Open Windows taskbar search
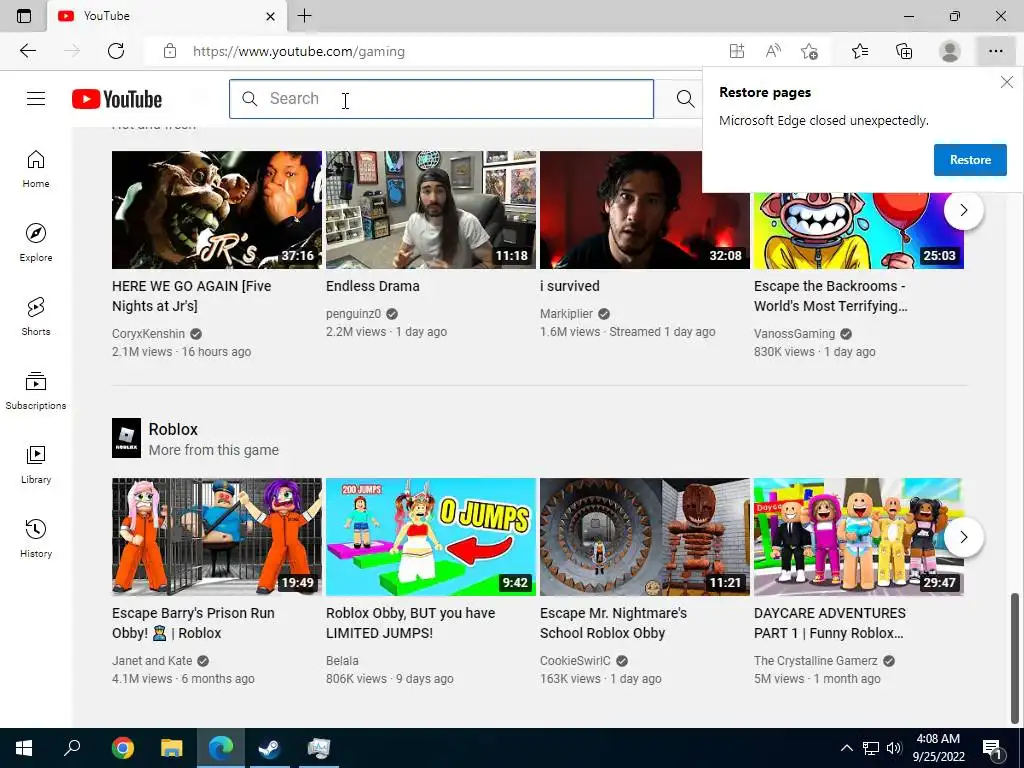1024x768 pixels. pos(72,748)
